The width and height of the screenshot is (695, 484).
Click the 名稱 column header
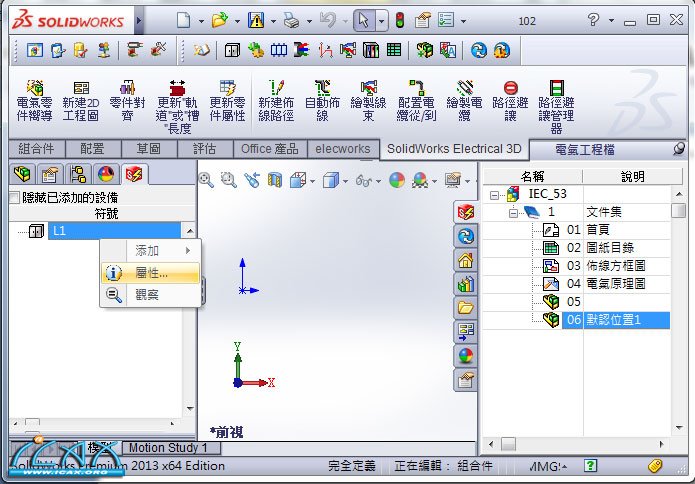pyautogui.click(x=533, y=177)
